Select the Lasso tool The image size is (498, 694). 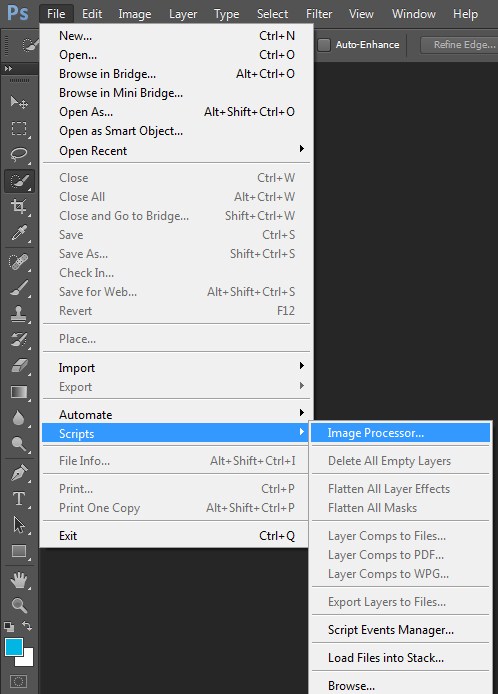tap(19, 154)
